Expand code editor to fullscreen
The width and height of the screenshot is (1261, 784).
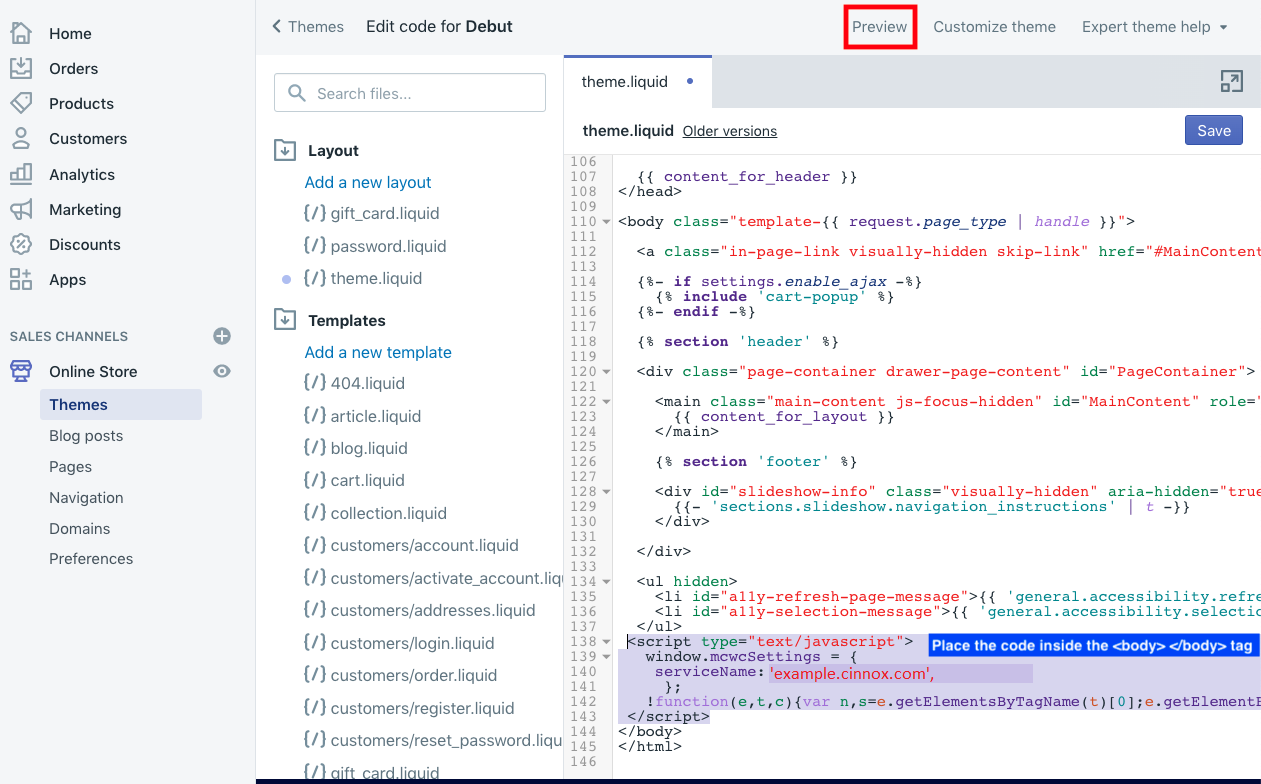[1231, 82]
